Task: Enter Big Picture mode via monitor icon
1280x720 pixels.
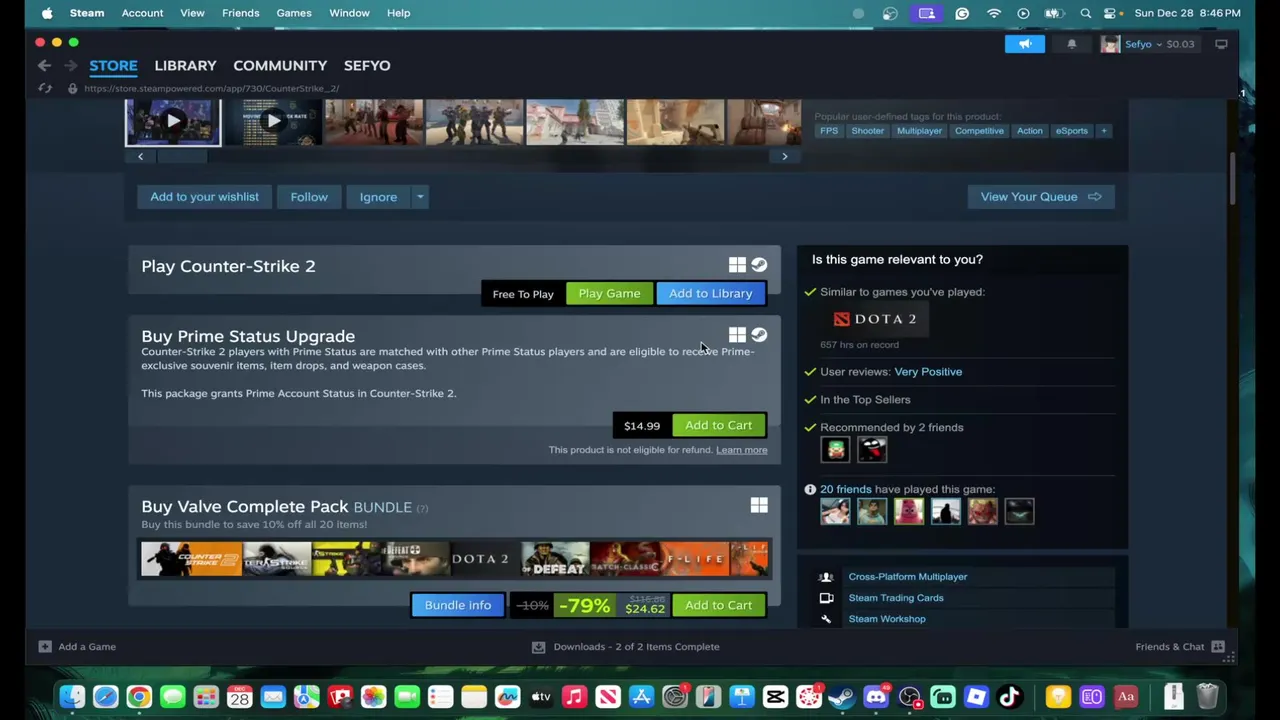Action: [1221, 44]
